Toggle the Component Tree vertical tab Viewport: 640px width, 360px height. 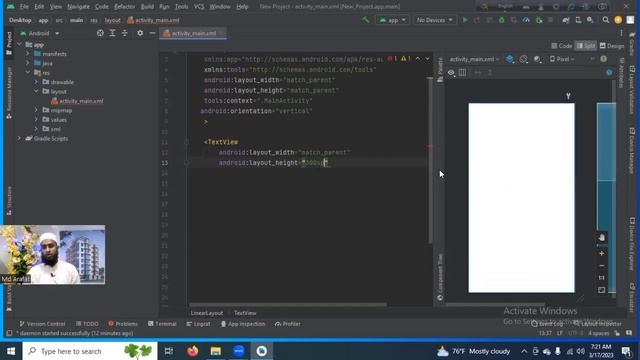440,277
